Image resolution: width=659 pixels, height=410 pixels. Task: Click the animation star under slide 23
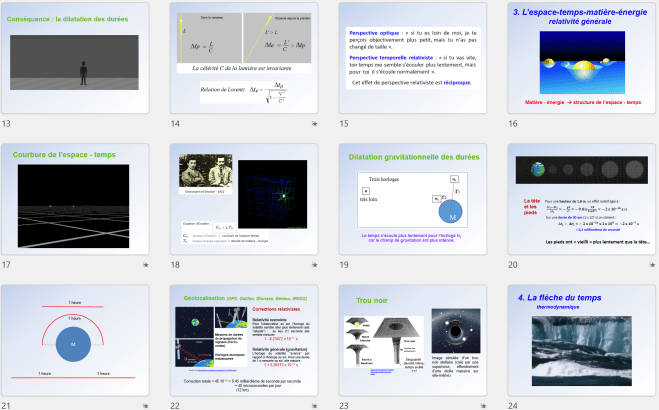484,406
